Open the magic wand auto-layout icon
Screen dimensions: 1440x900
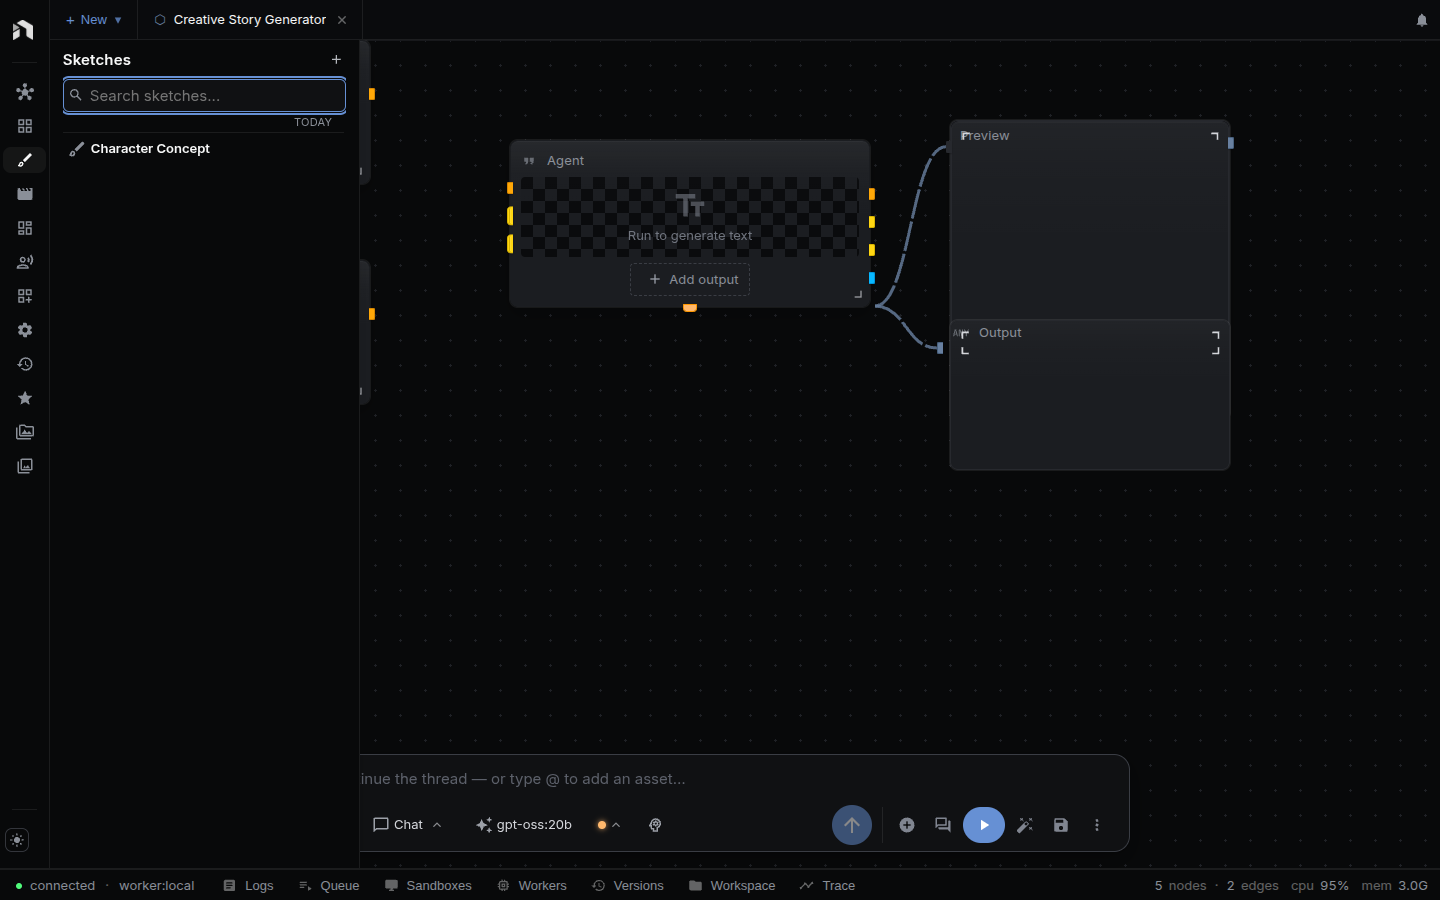point(1025,825)
